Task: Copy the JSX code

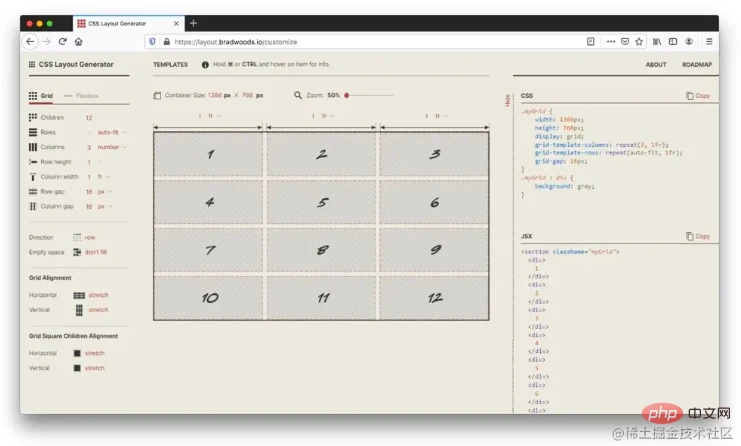Action: (x=698, y=236)
